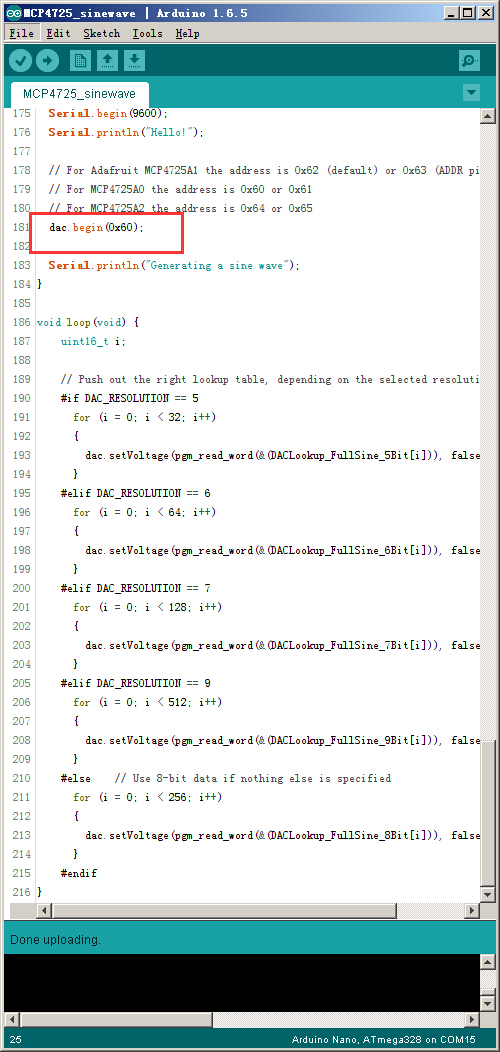Image resolution: width=500 pixels, height=1052 pixels.
Task: Open the Help menu
Action: [x=187, y=33]
